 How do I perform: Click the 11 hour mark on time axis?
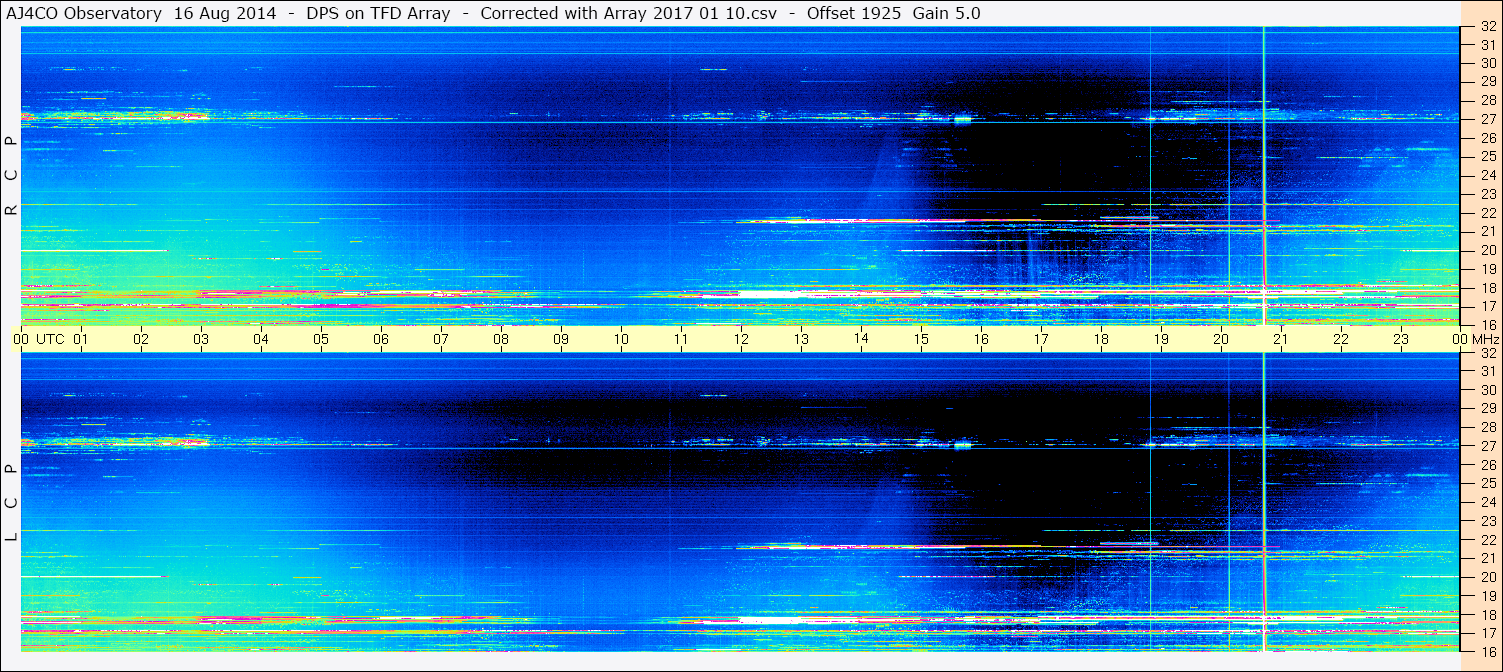(681, 339)
